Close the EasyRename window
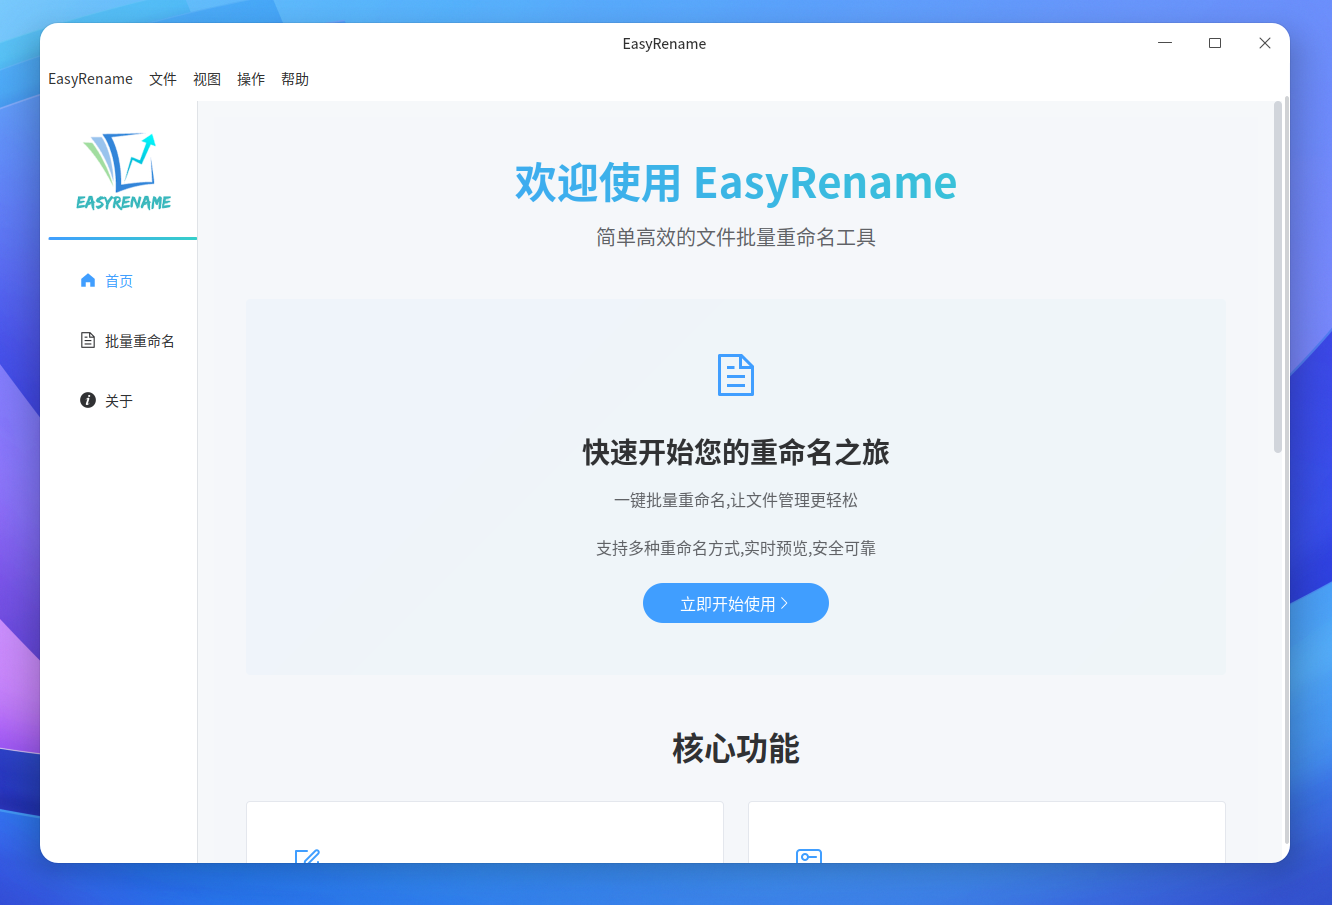 pyautogui.click(x=1265, y=43)
